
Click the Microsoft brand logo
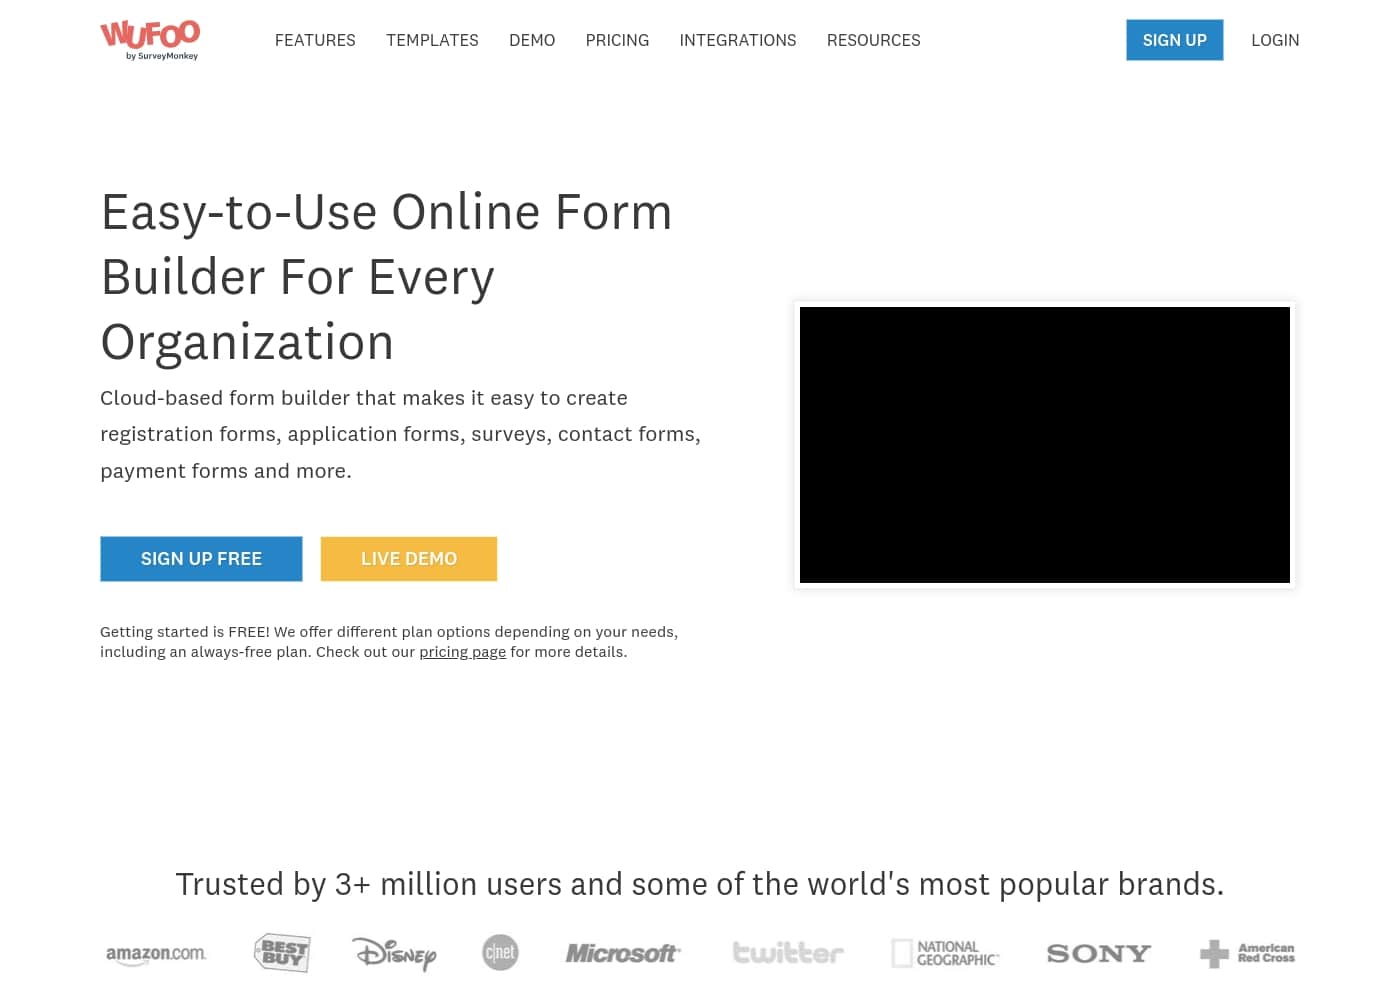(x=623, y=953)
